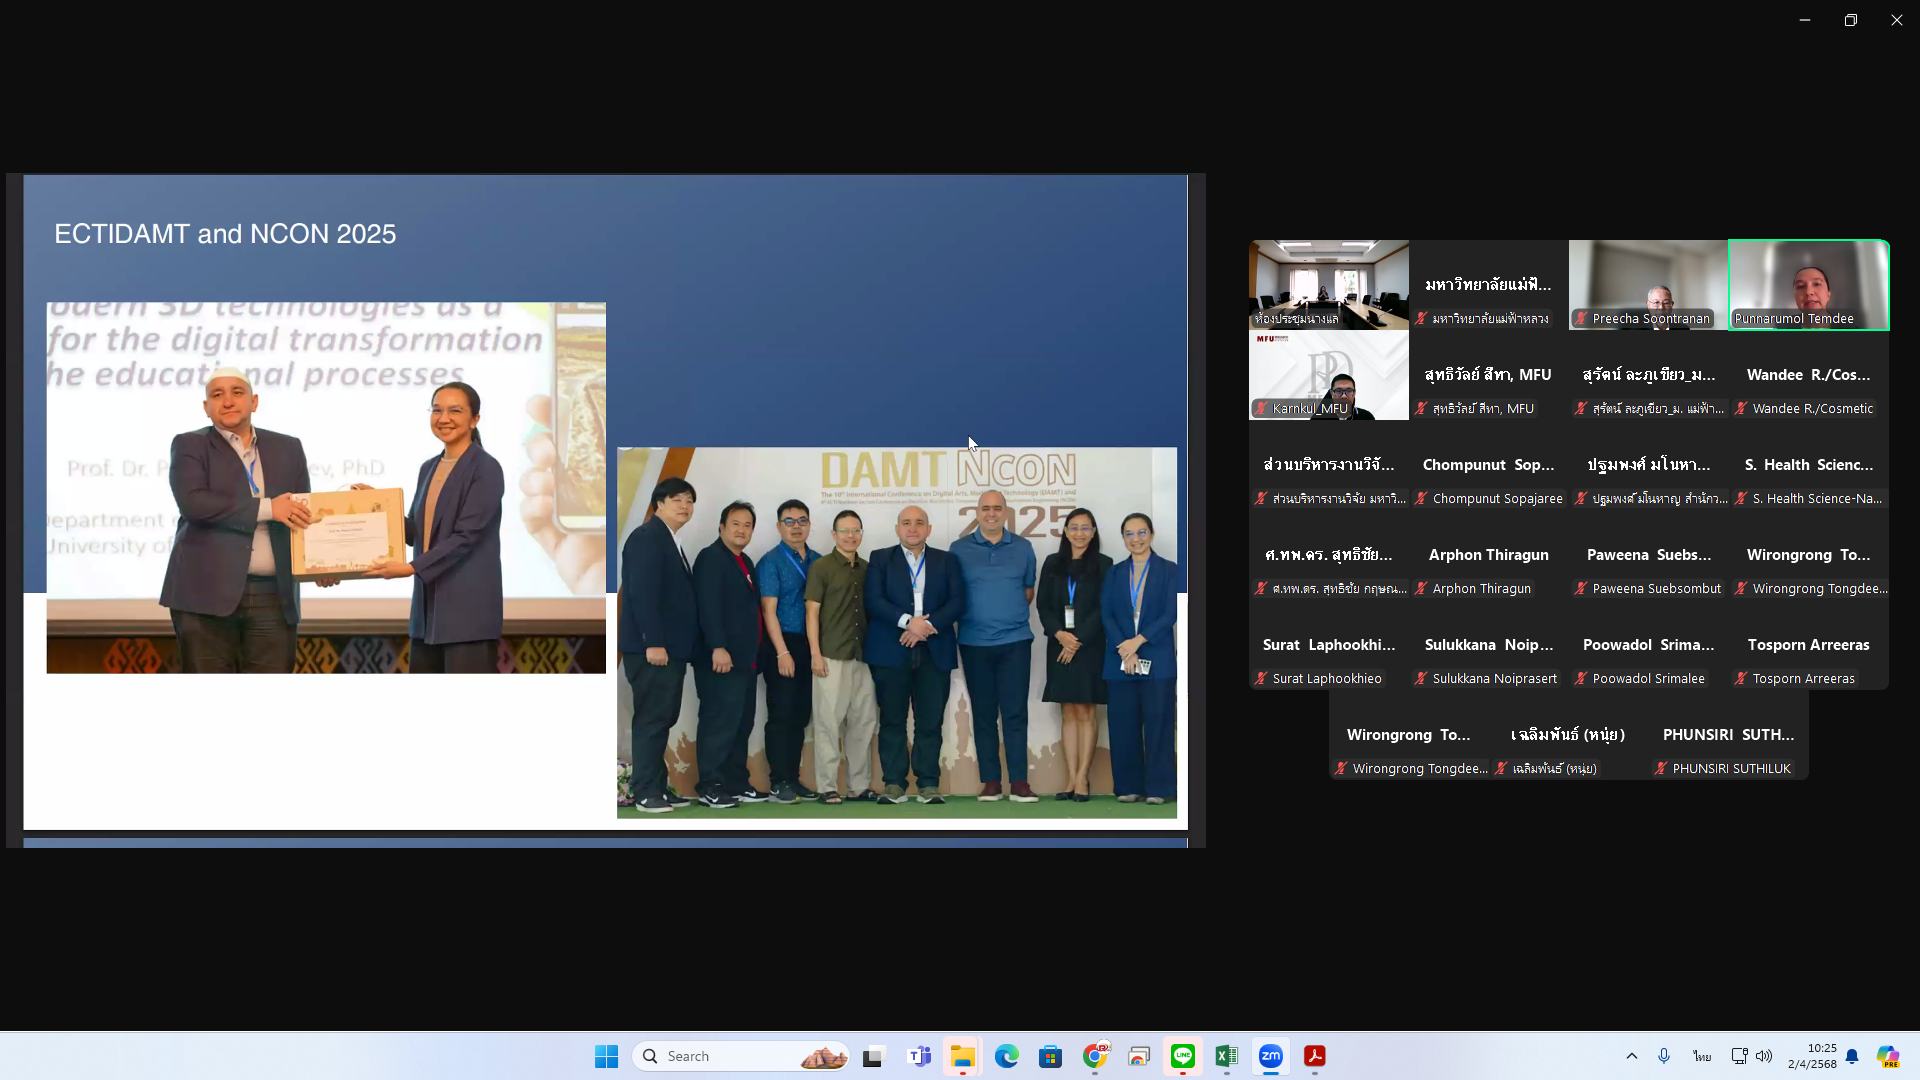
Task: Click the certificate handover photo on slide
Action: tap(326, 488)
